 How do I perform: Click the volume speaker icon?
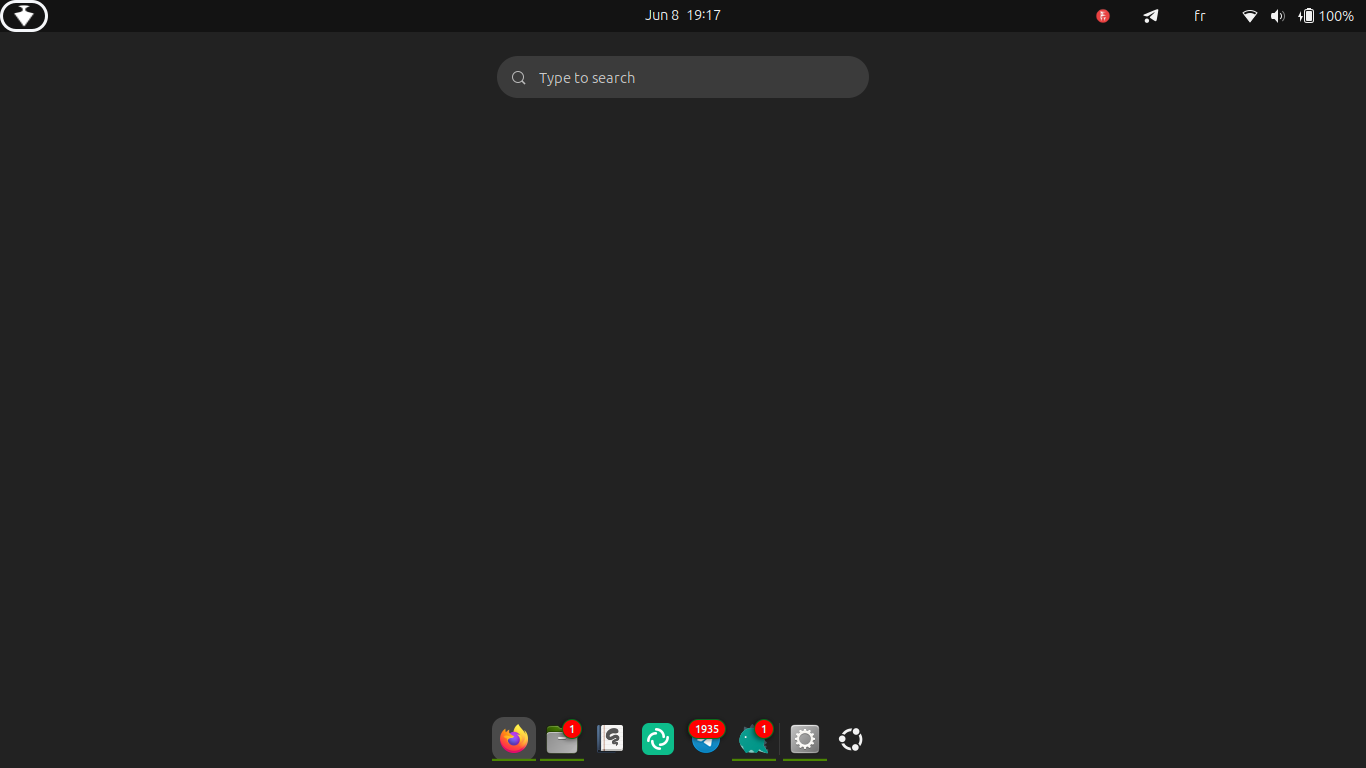point(1277,16)
